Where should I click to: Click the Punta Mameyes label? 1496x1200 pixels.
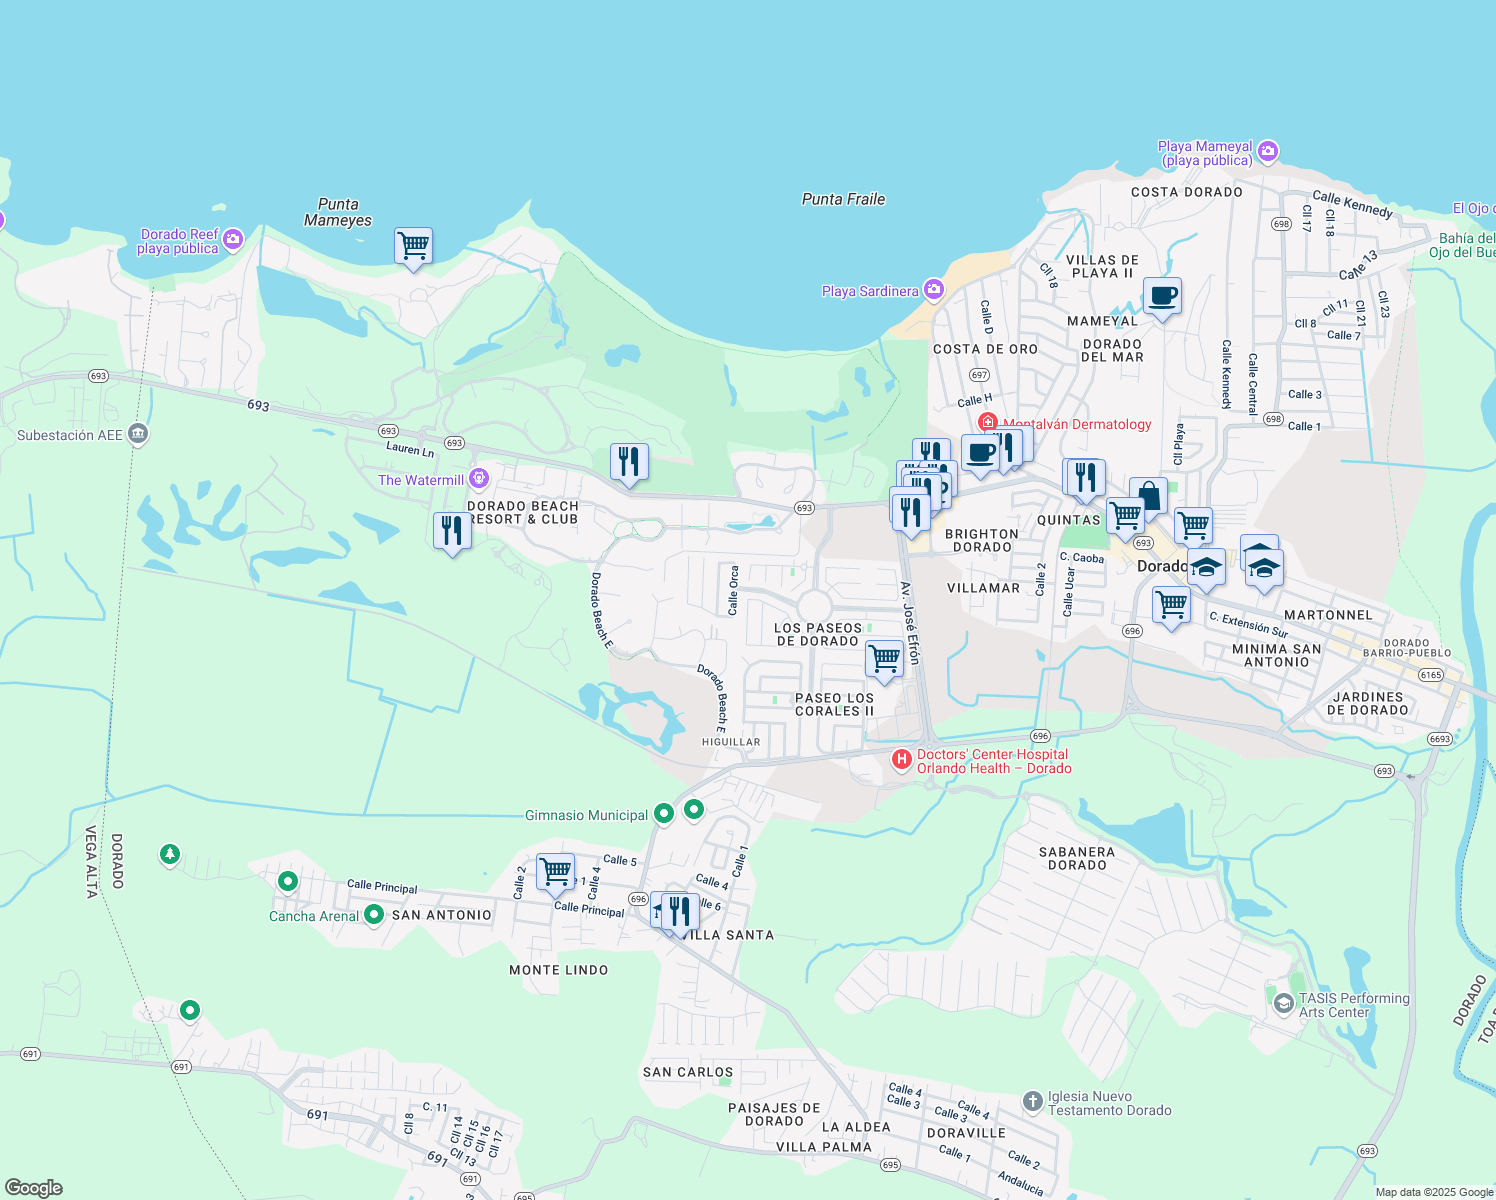point(338,212)
